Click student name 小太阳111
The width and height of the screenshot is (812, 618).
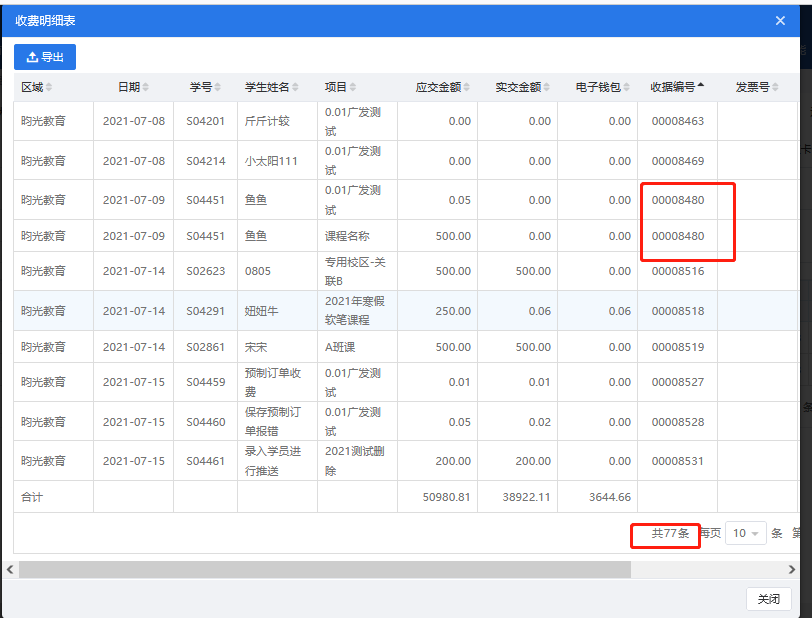click(271, 161)
